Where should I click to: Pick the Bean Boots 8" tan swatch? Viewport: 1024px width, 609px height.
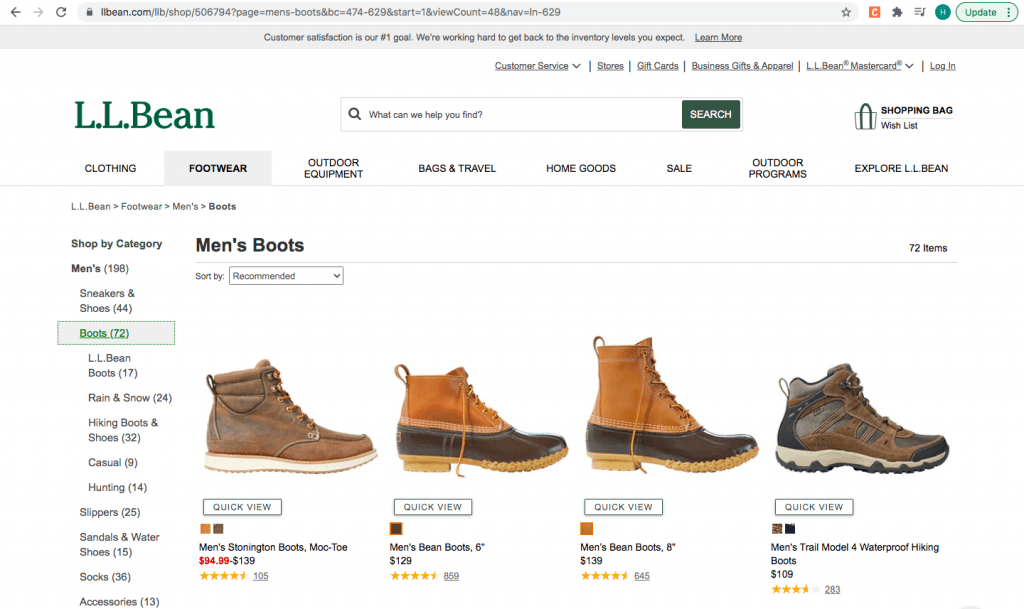586,529
